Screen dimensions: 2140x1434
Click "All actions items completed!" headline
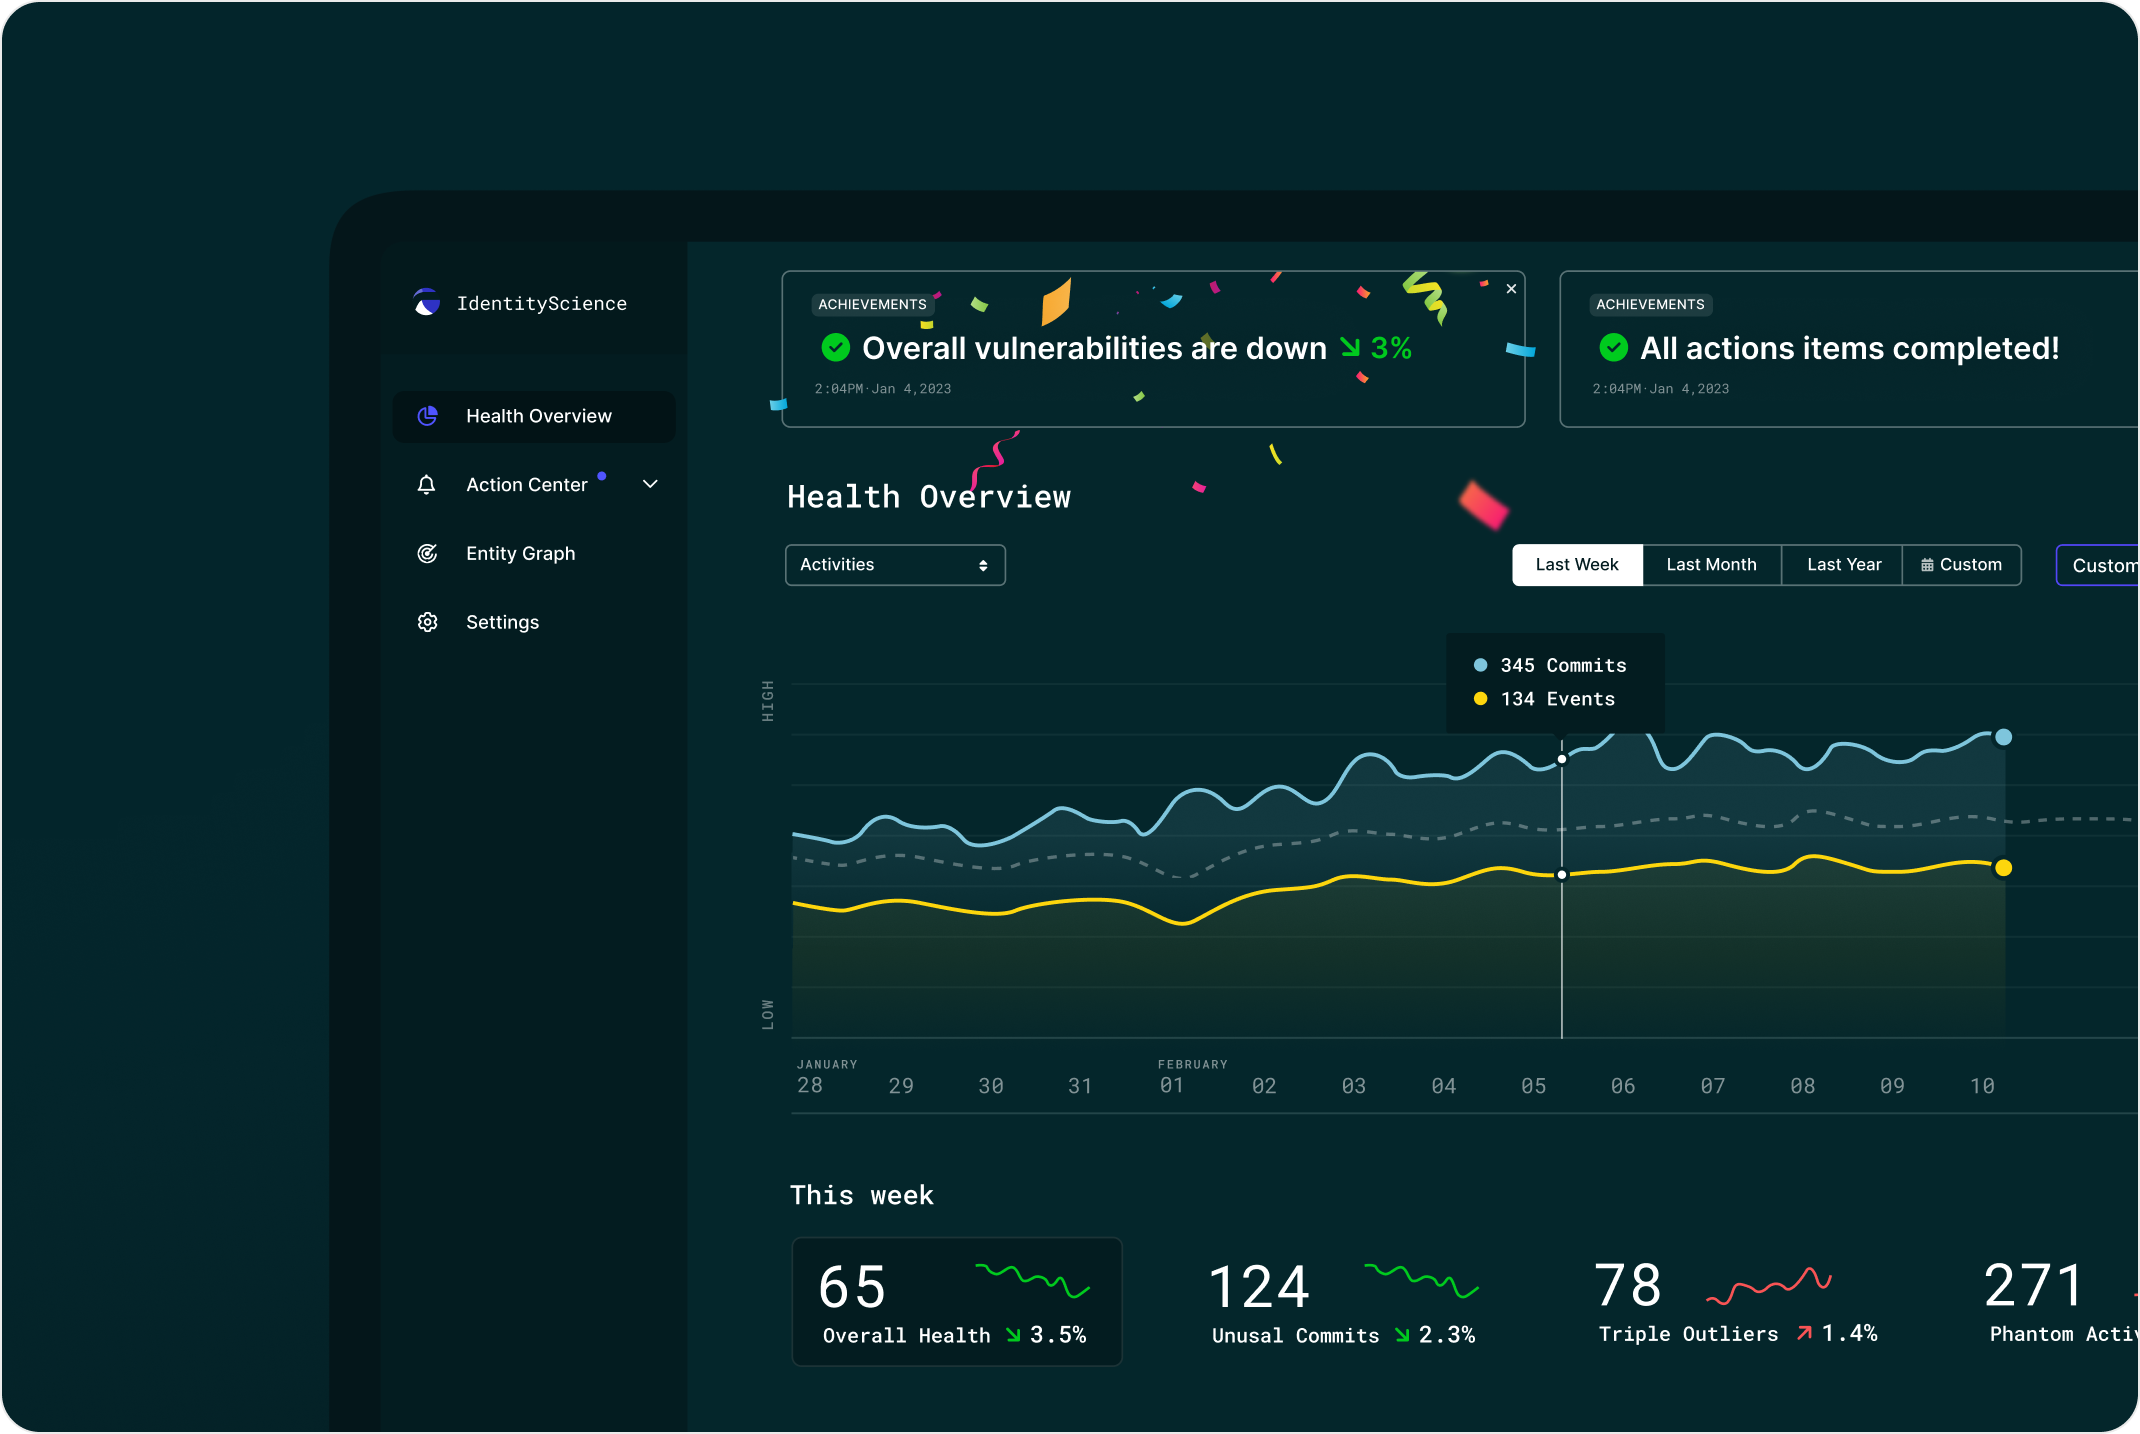point(1849,348)
